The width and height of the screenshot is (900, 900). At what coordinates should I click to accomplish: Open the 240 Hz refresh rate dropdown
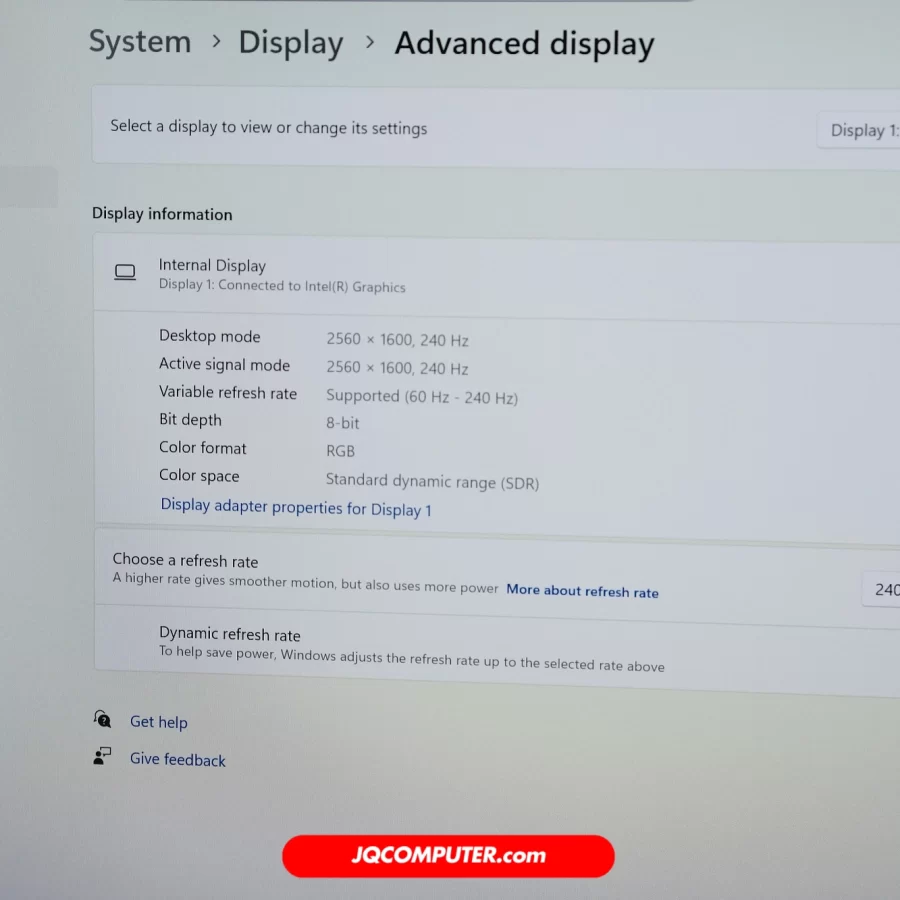click(x=882, y=589)
